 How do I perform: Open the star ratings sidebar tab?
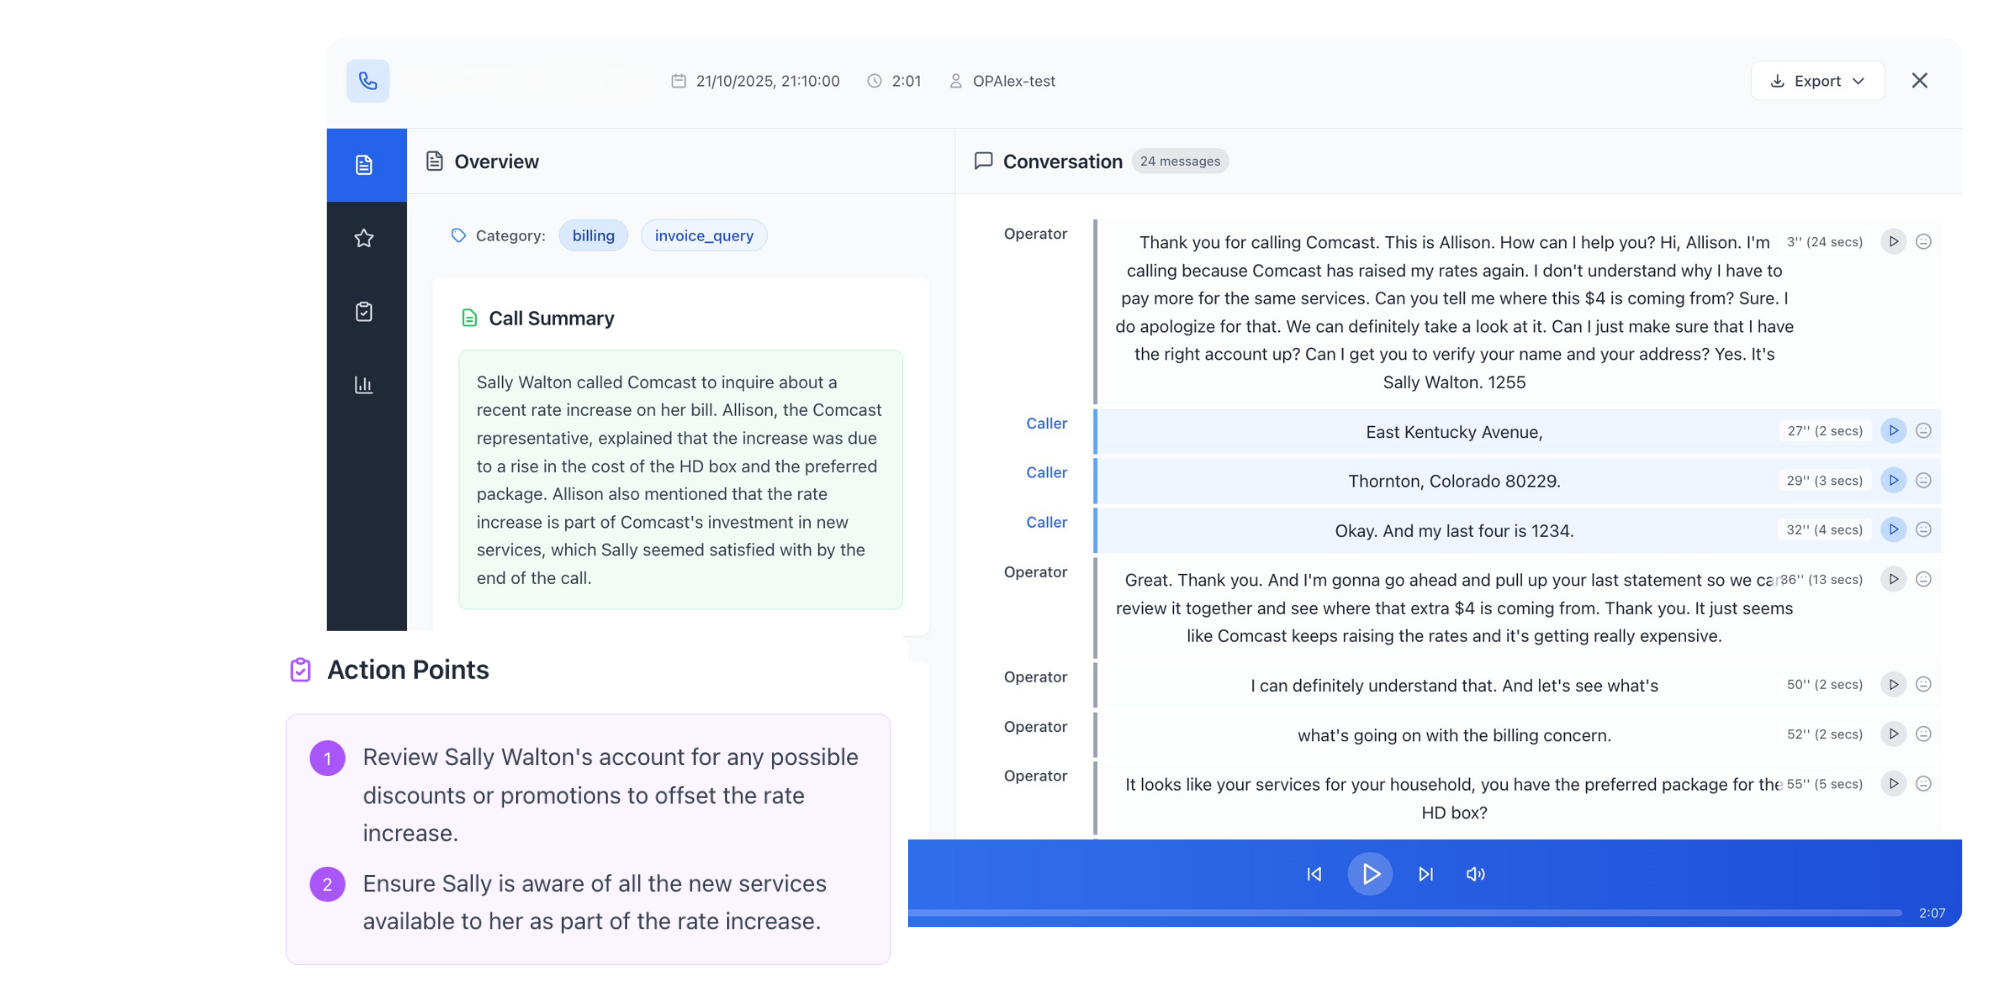pos(364,238)
